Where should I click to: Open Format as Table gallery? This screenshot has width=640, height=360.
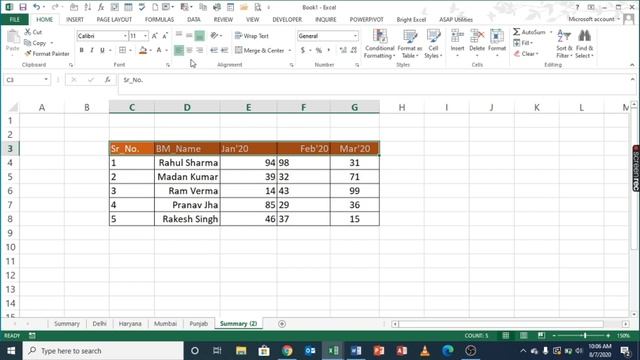pyautogui.click(x=409, y=44)
